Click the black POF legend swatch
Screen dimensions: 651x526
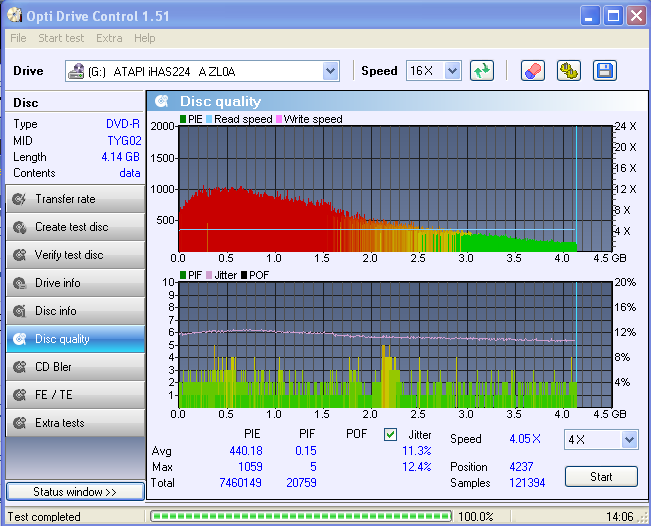244,275
